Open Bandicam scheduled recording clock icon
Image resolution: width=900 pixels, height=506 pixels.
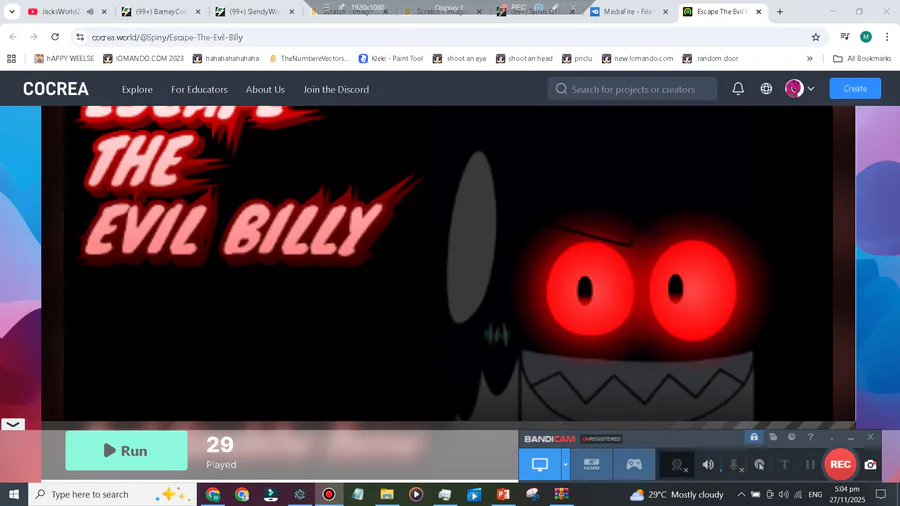point(792,437)
